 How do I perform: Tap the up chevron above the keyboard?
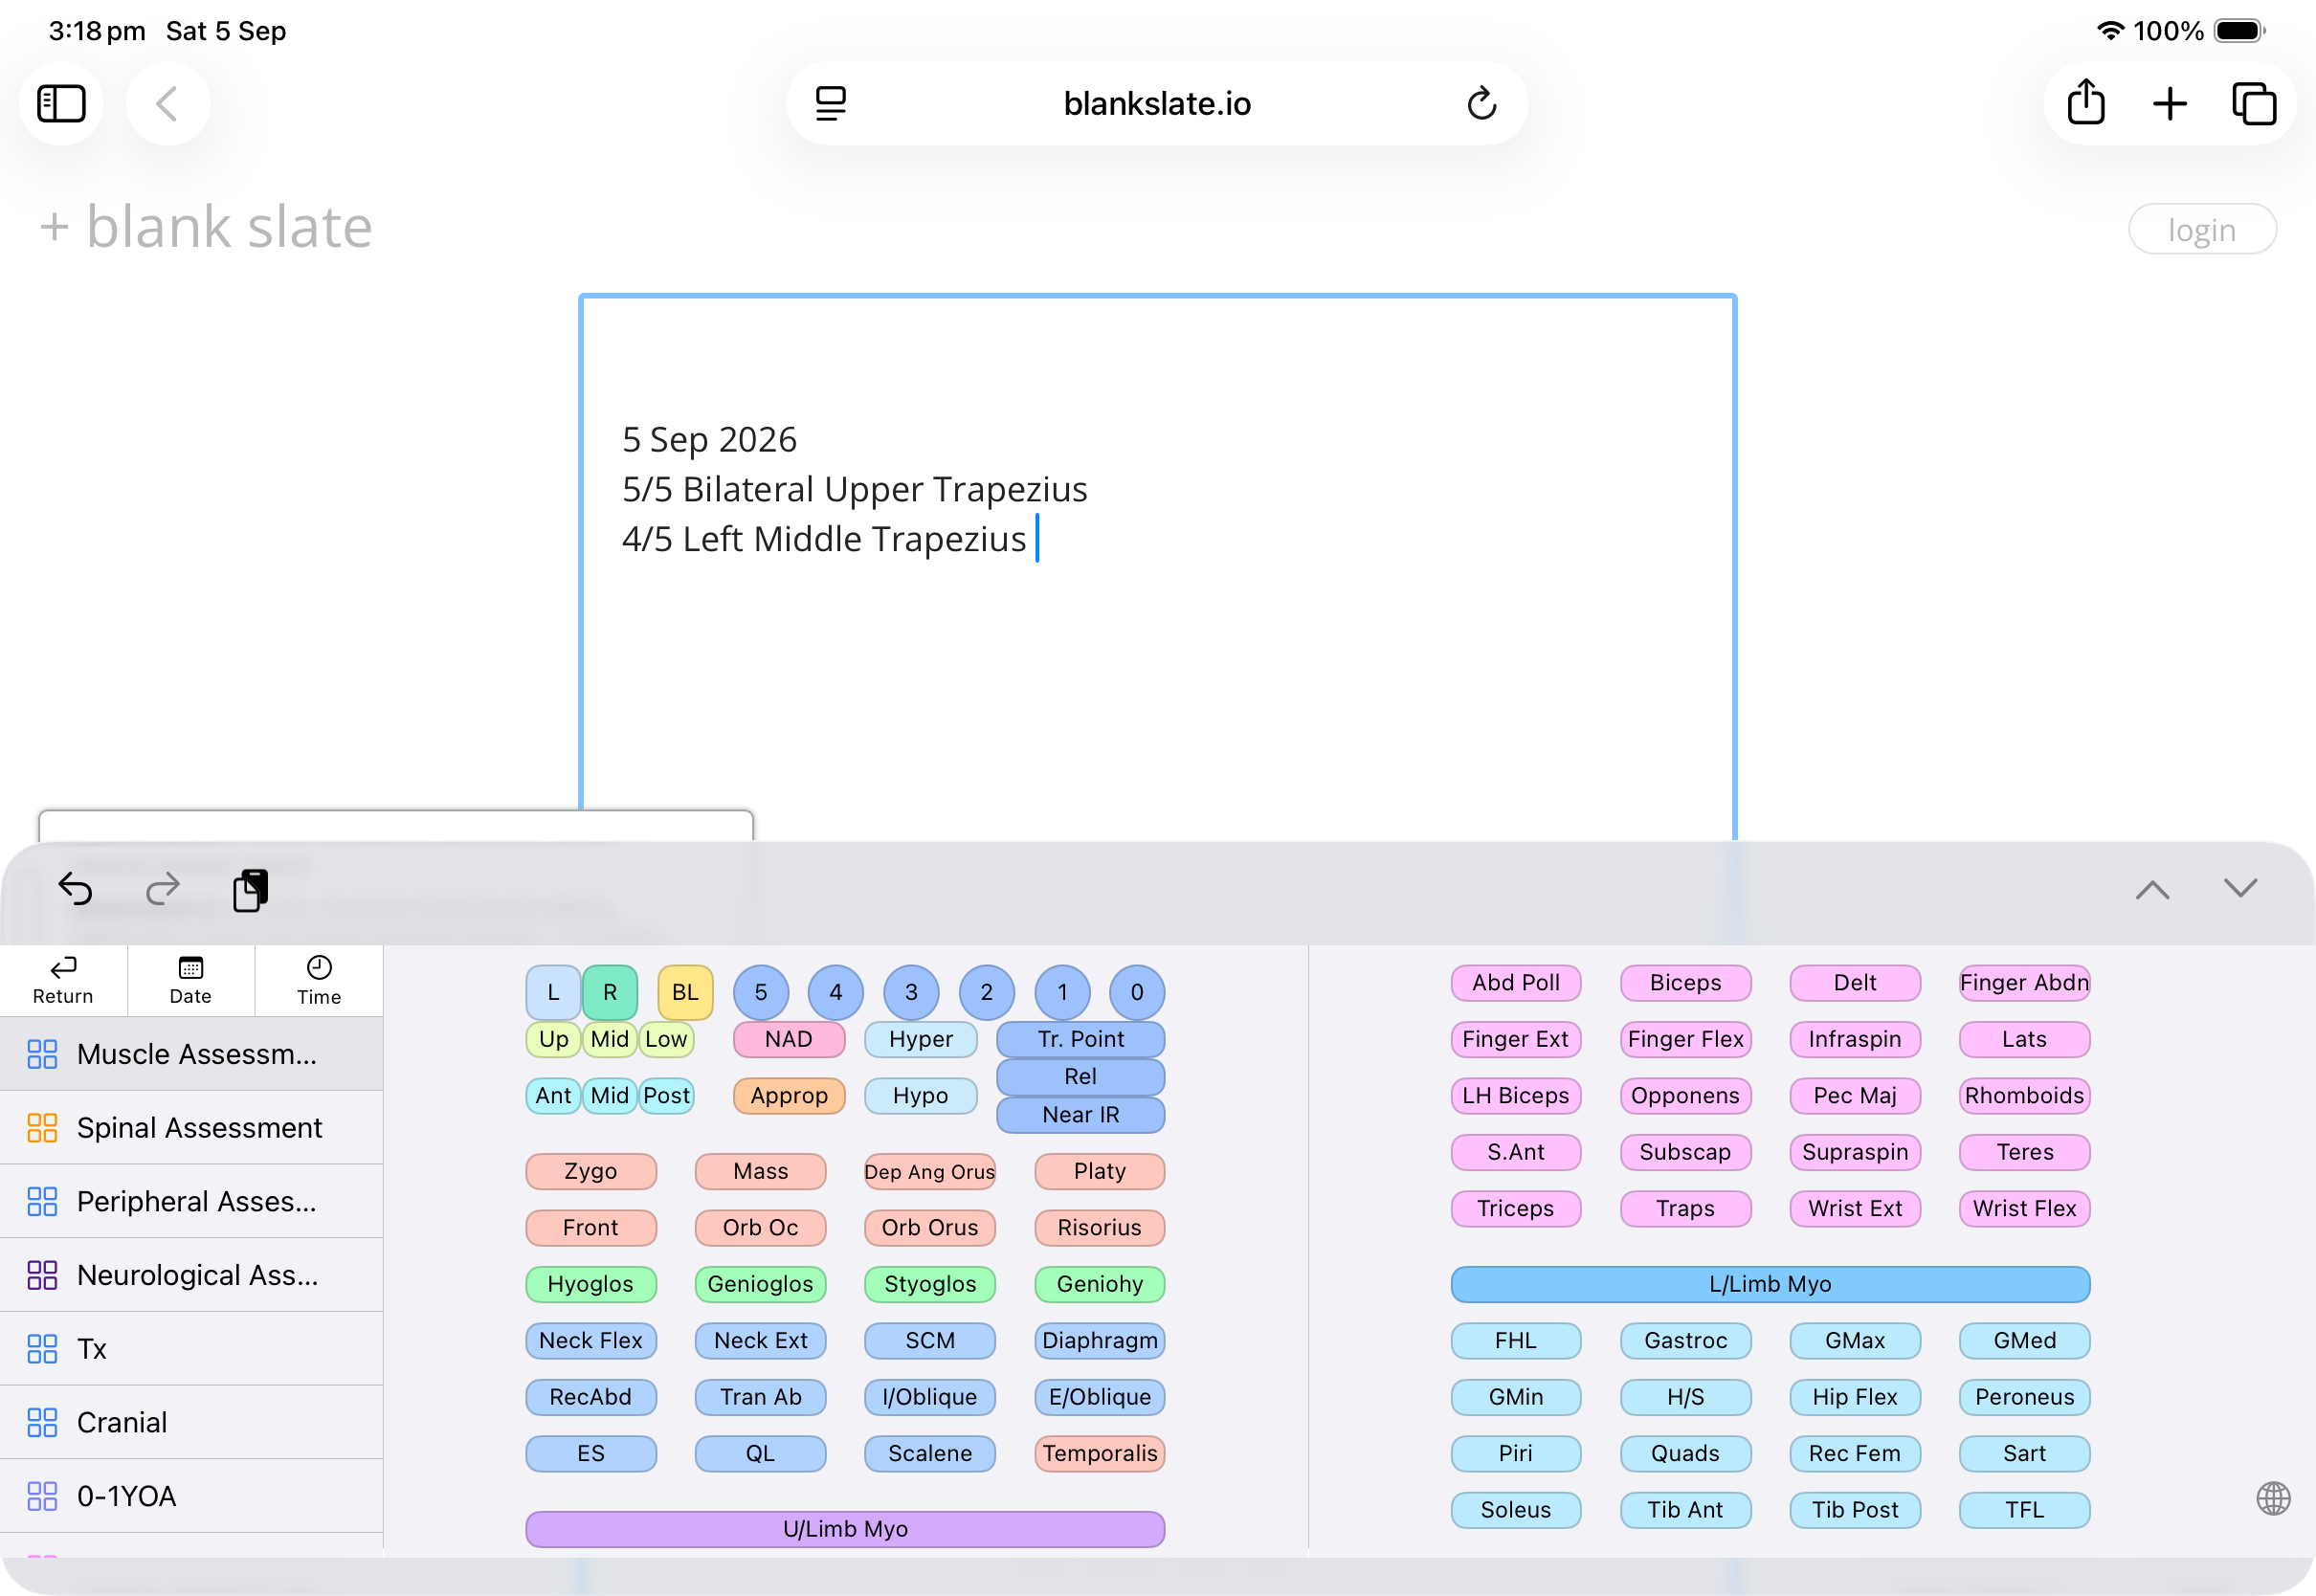pyautogui.click(x=2152, y=889)
